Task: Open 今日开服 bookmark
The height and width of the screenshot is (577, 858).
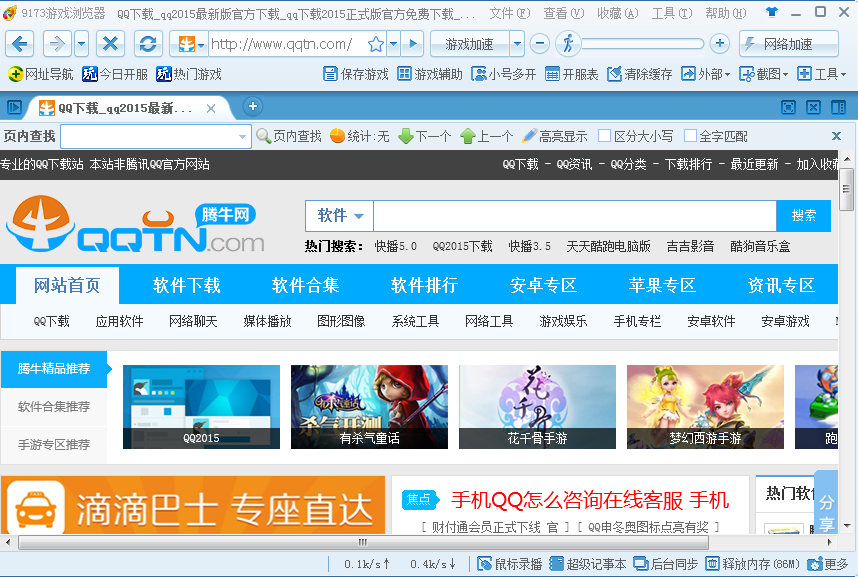Action: pyautogui.click(x=115, y=74)
